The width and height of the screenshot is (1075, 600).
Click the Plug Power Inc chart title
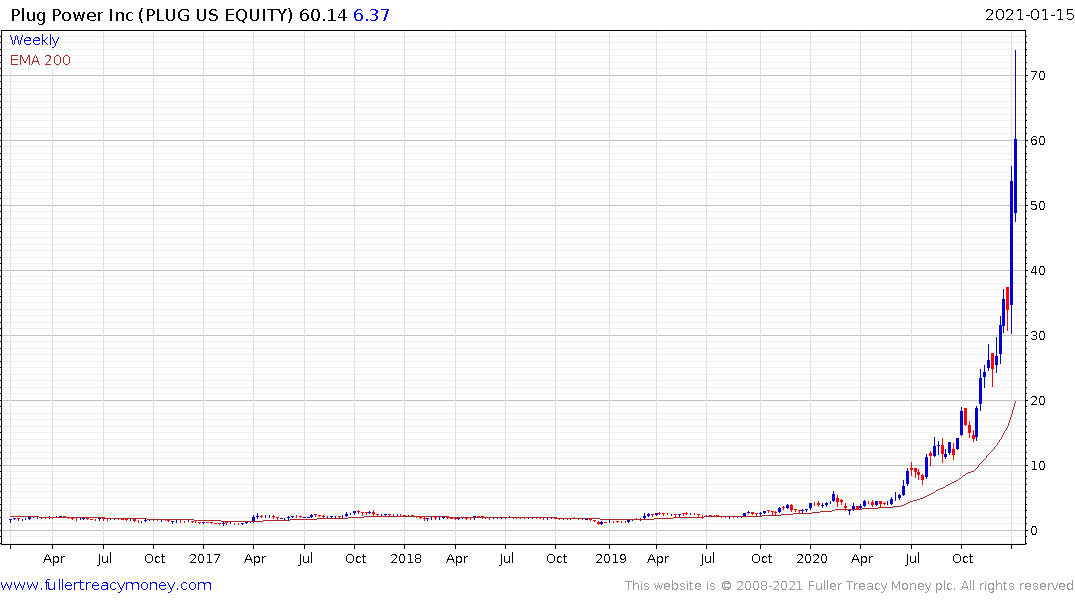[150, 15]
